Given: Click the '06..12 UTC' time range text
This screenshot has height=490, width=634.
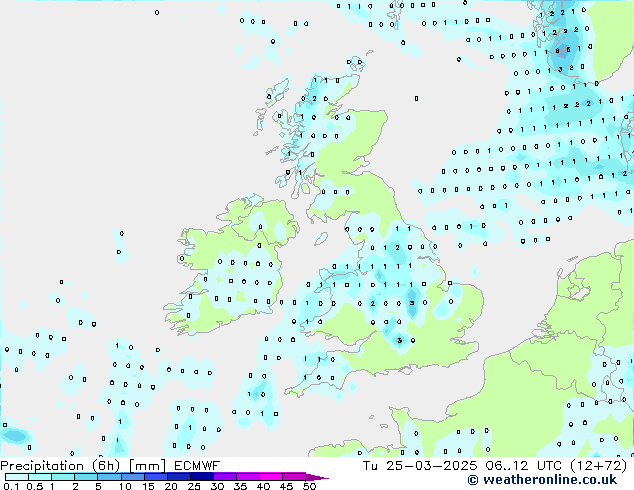Looking at the screenshot, I should pyautogui.click(x=523, y=466).
